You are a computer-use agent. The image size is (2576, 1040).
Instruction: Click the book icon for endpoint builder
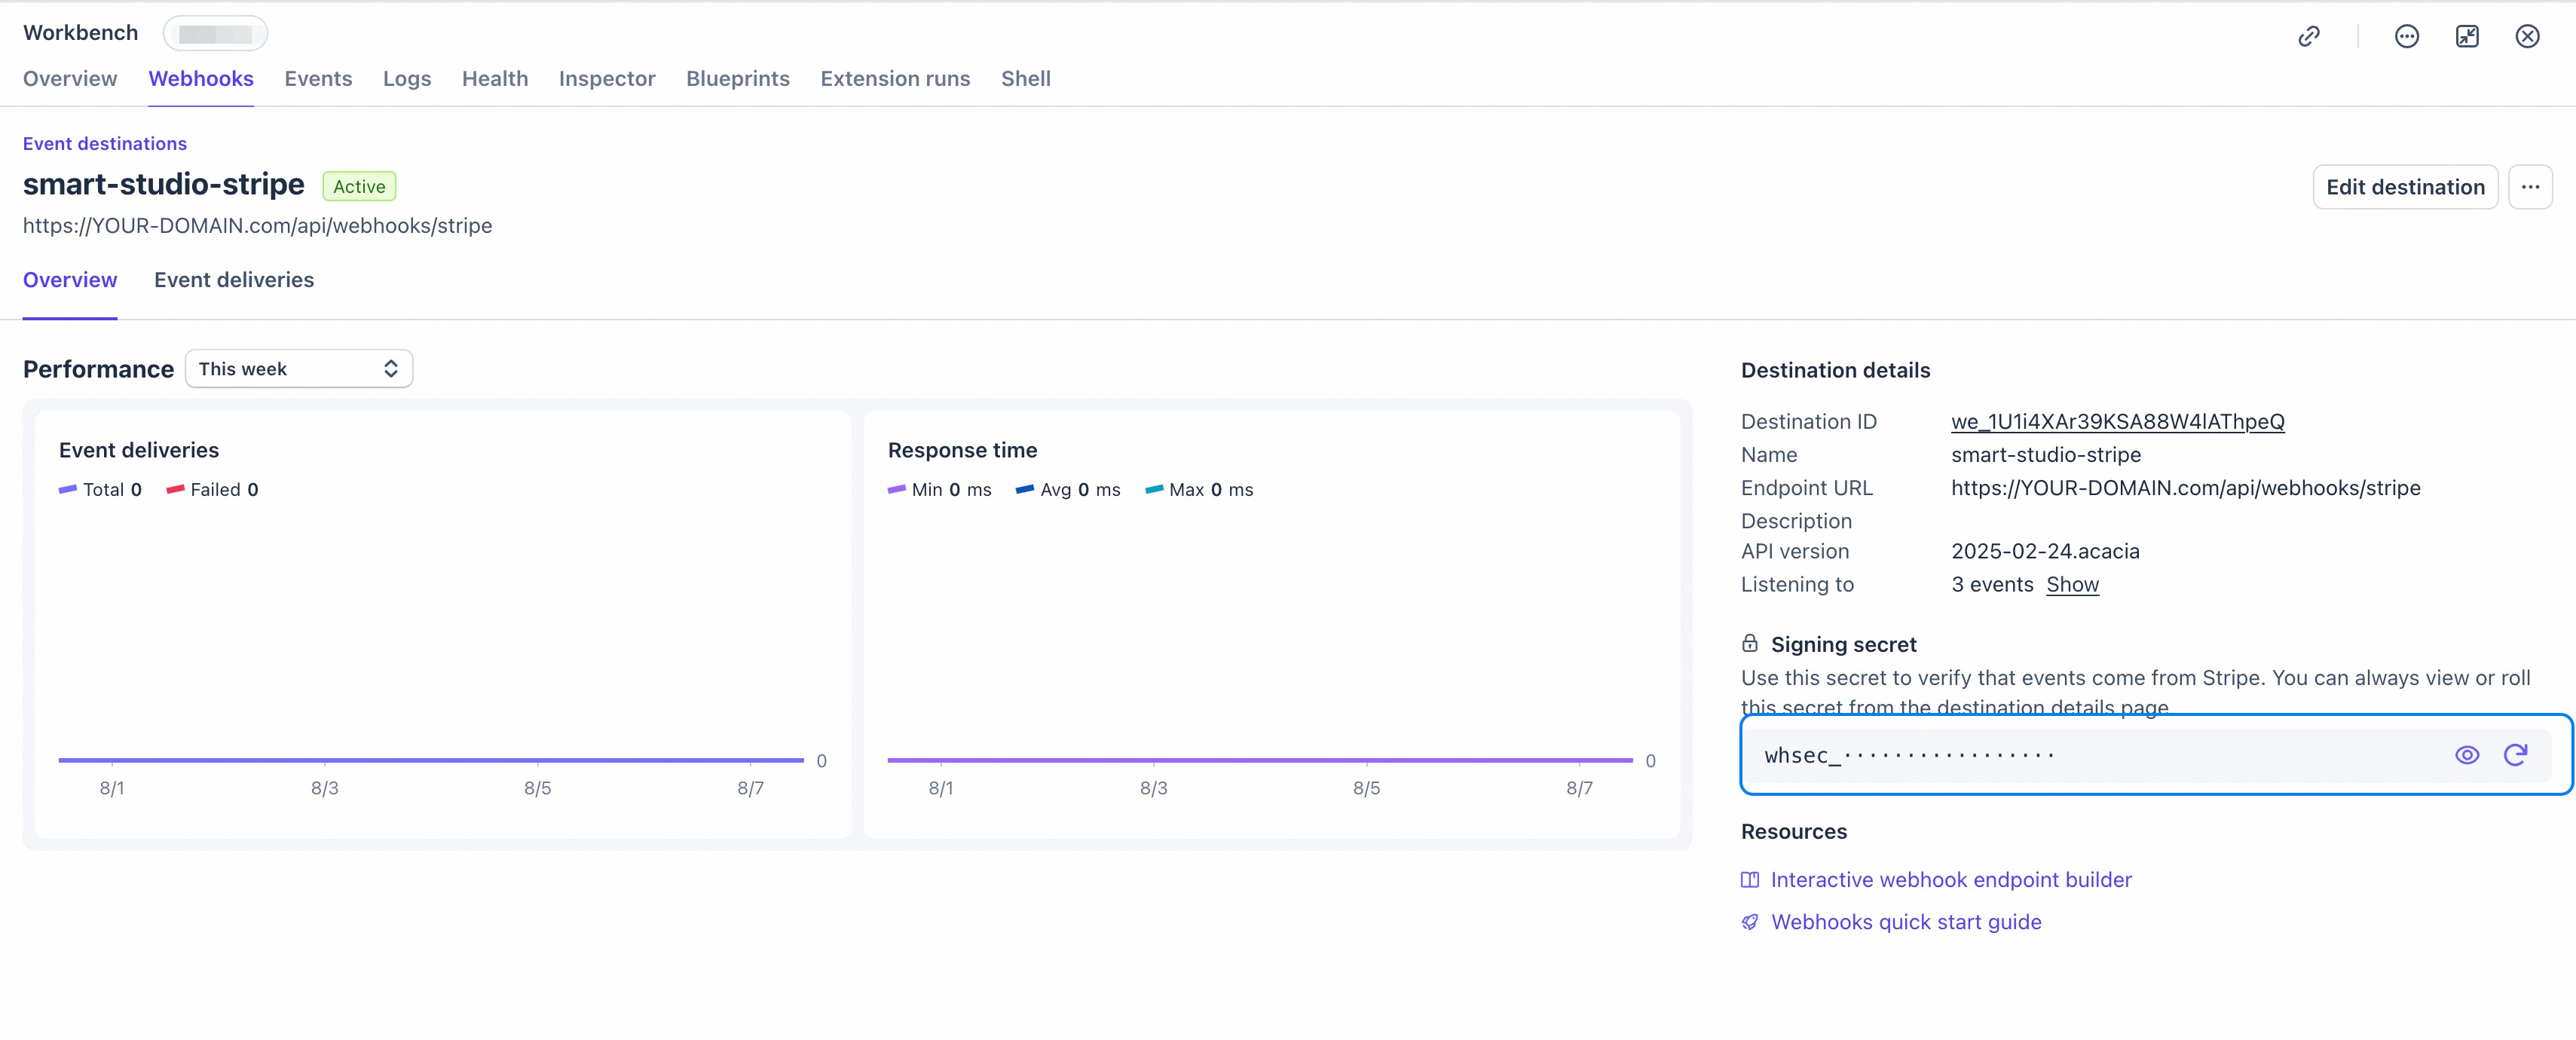point(1749,880)
